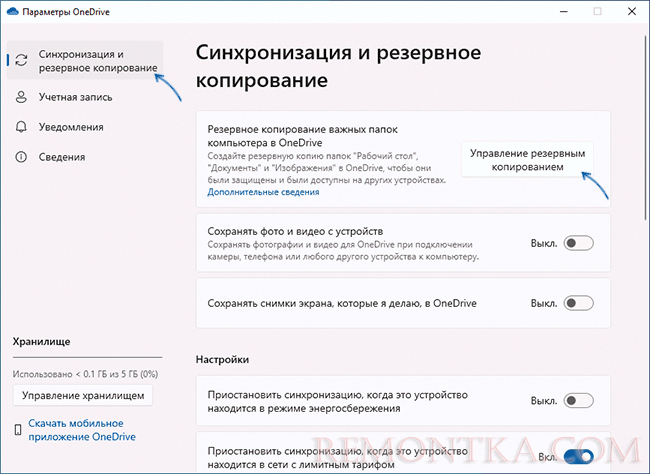Disable pause sync on metered network

578,457
